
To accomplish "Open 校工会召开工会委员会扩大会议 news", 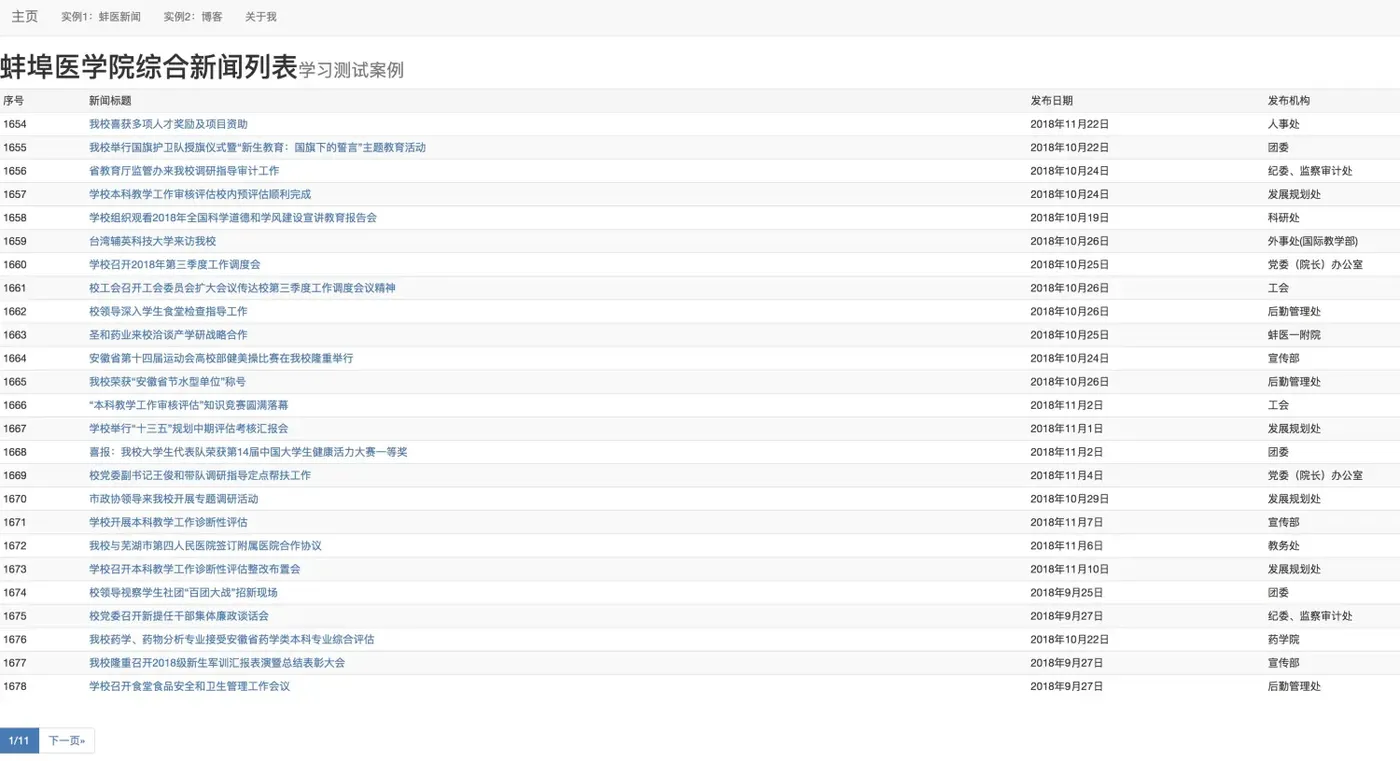I will point(242,288).
